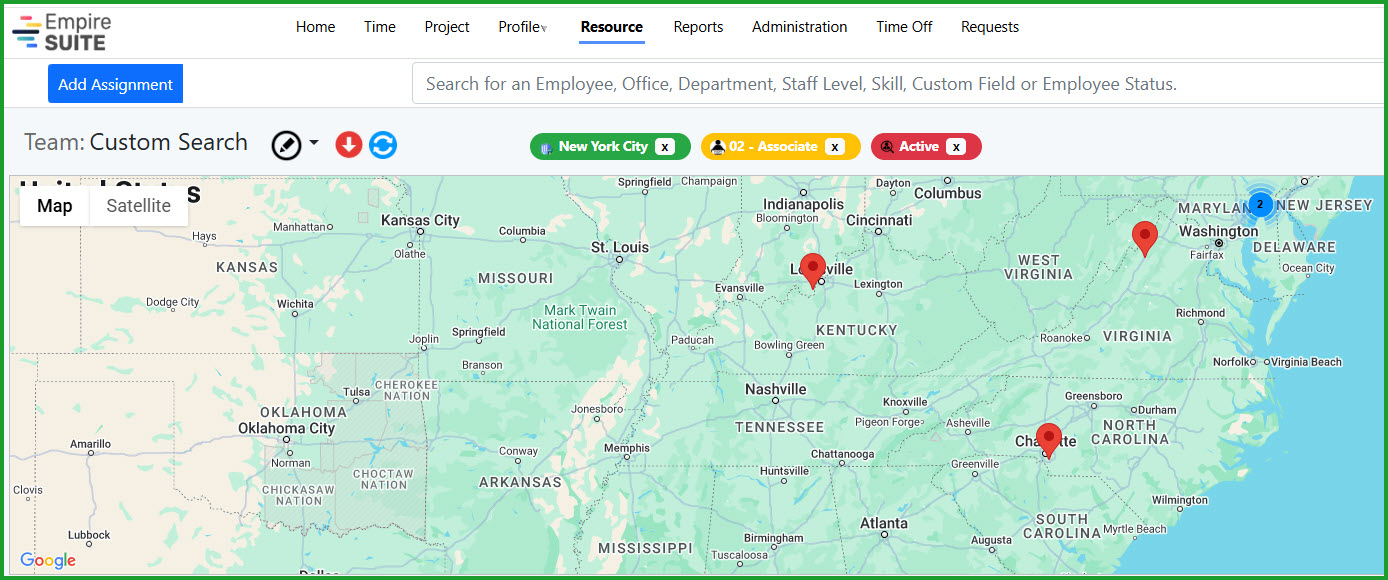Open the Administration menu

800,27
